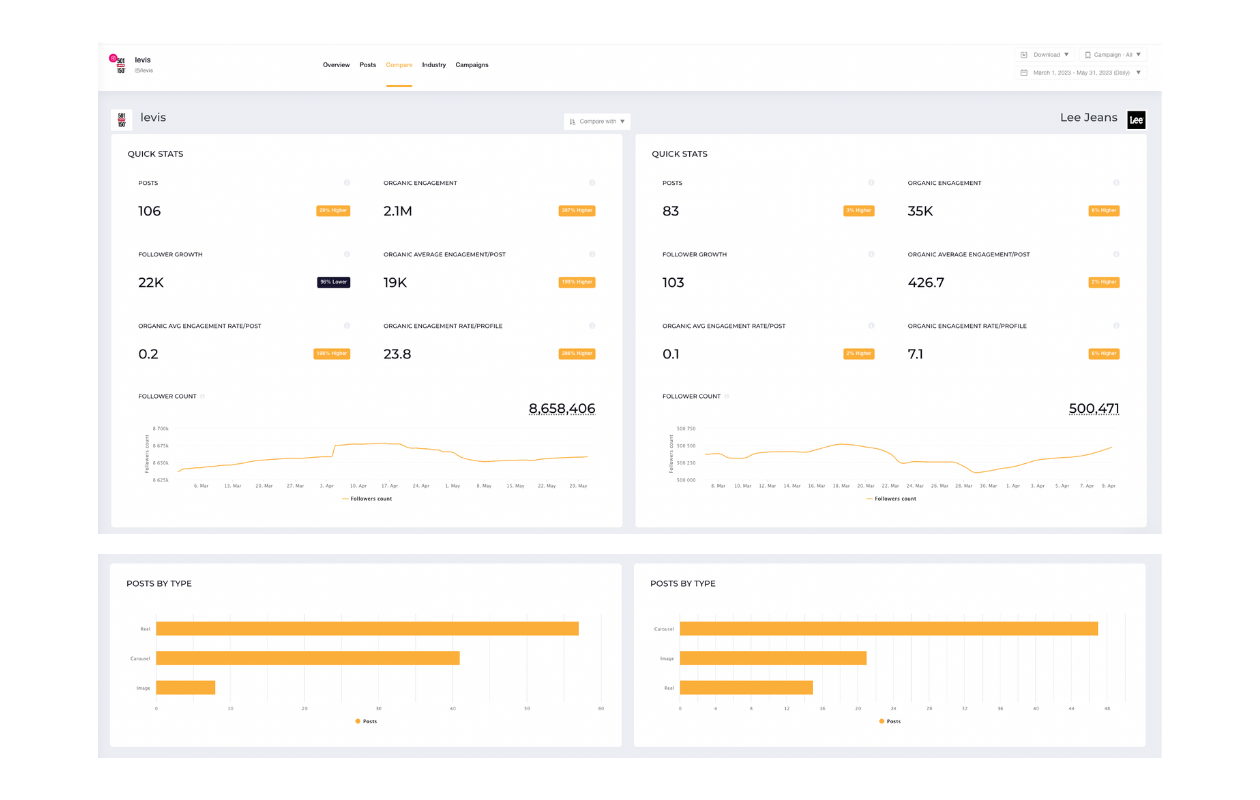This screenshot has width=1260, height=800.
Task: Click the download icon next to Download label
Action: [x=1024, y=55]
